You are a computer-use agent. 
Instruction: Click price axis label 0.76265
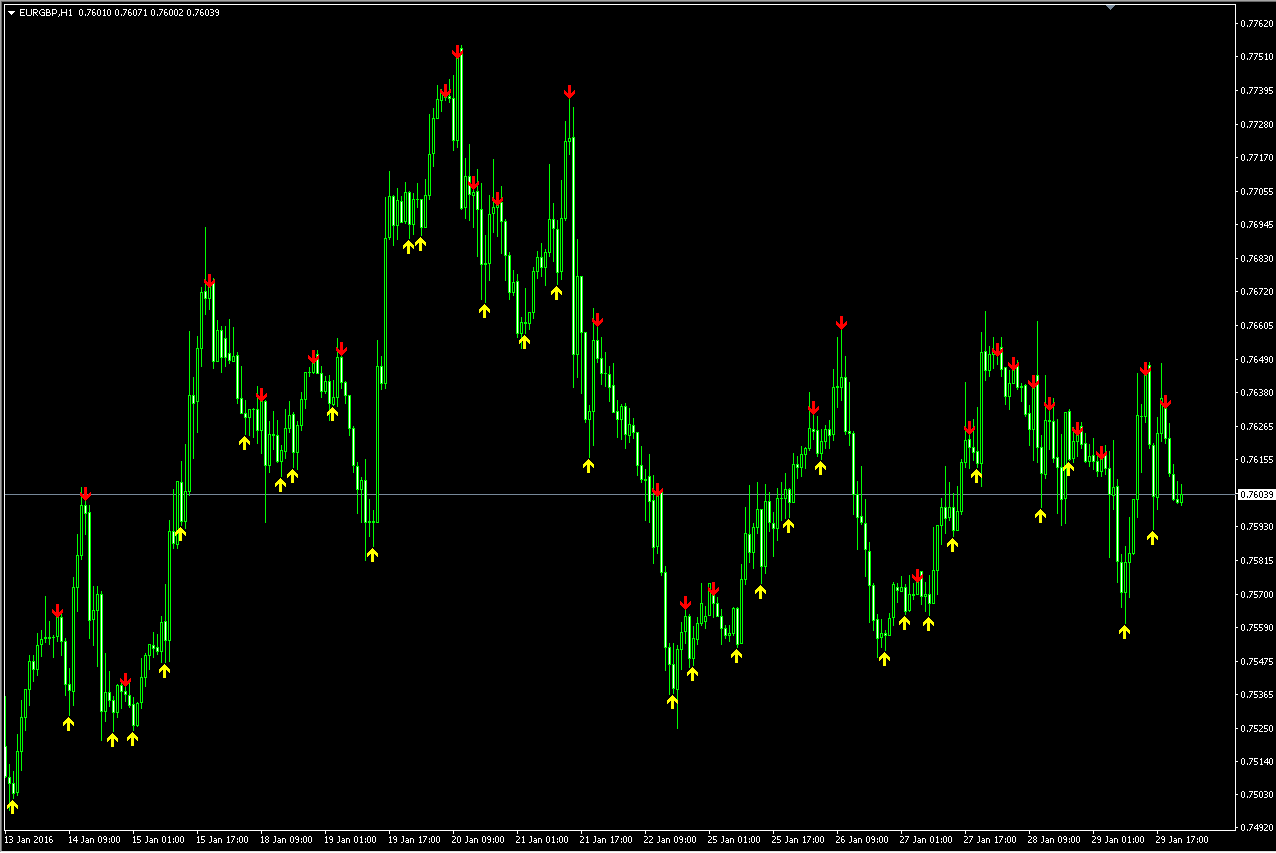(x=1256, y=426)
